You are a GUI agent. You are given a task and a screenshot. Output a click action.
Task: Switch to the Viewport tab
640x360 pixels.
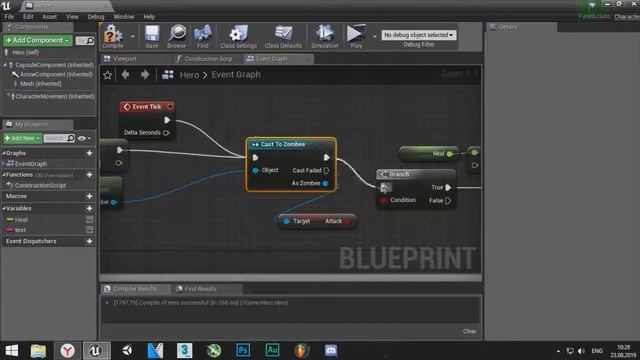(125, 59)
